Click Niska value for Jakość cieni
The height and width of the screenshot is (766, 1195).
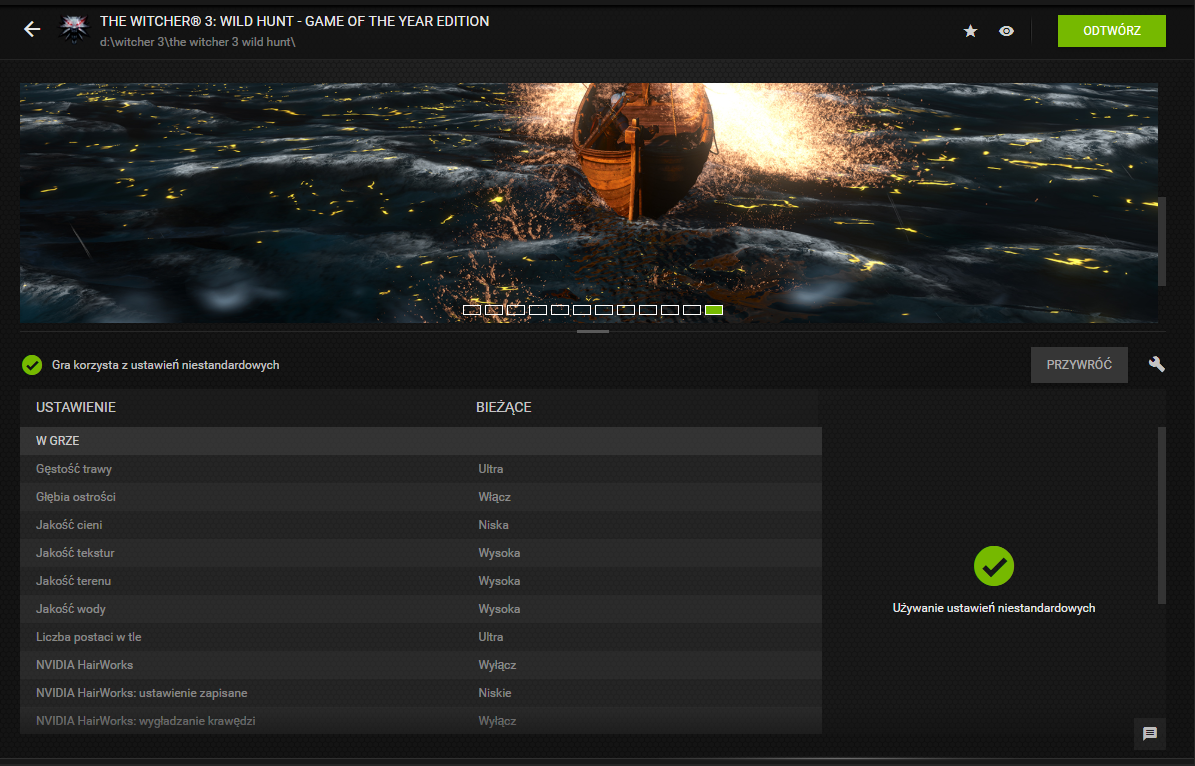click(x=493, y=524)
